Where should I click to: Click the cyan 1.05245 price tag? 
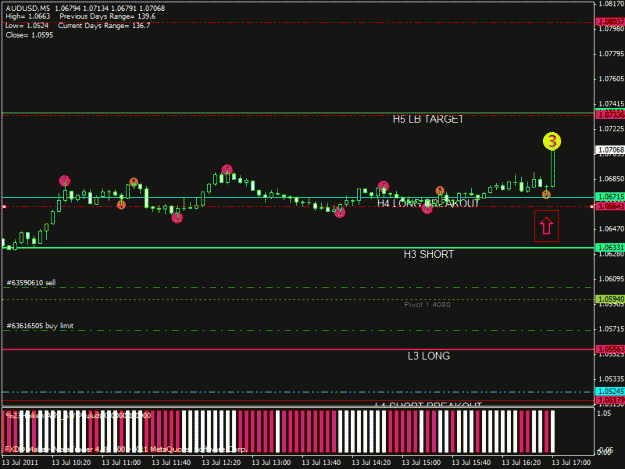(610, 391)
